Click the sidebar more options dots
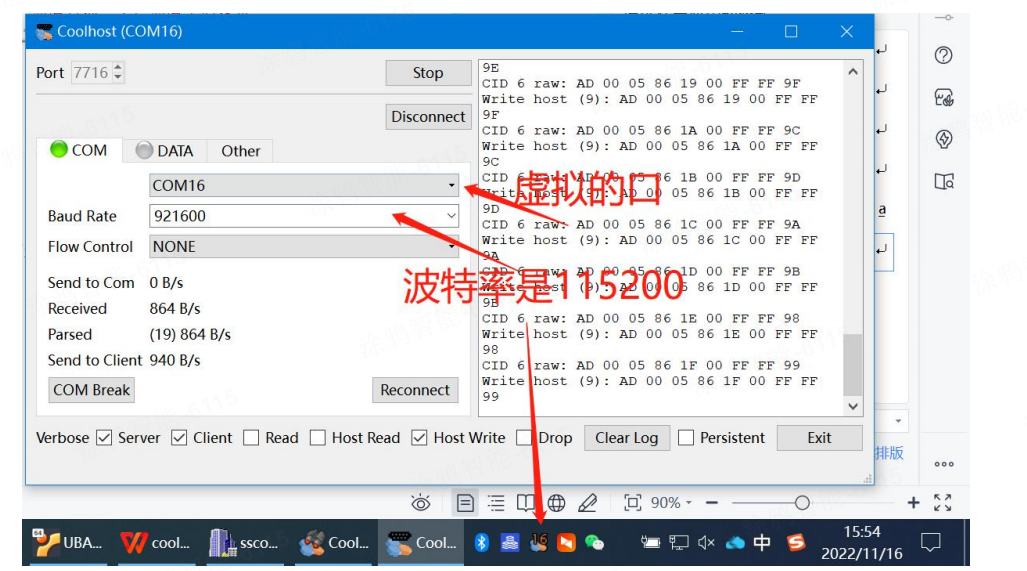This screenshot has width=1027, height=571. pyautogui.click(x=944, y=464)
